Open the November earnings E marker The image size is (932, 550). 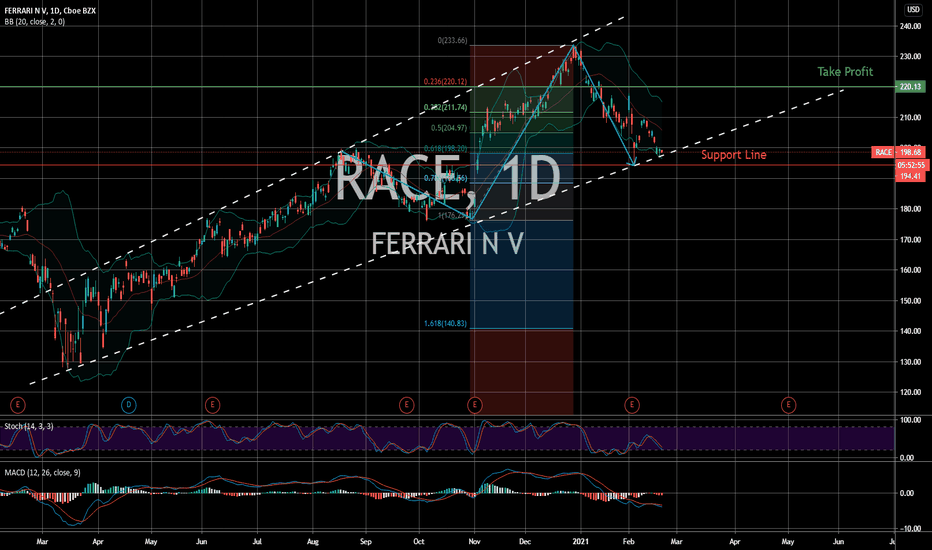click(474, 406)
